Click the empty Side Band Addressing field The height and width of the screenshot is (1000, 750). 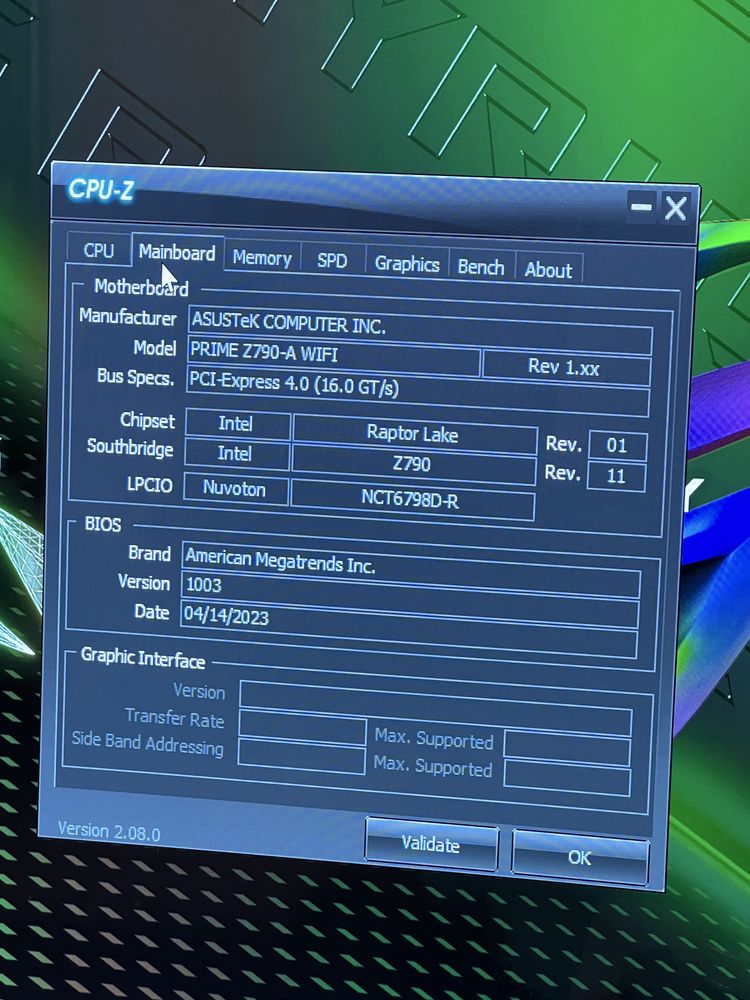tap(302, 756)
